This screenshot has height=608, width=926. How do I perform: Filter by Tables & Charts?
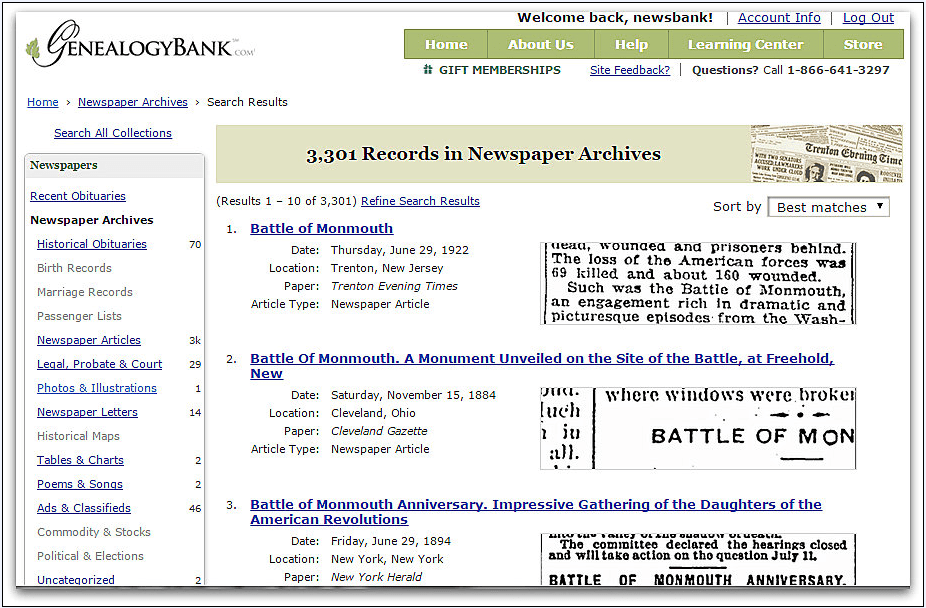click(80, 460)
